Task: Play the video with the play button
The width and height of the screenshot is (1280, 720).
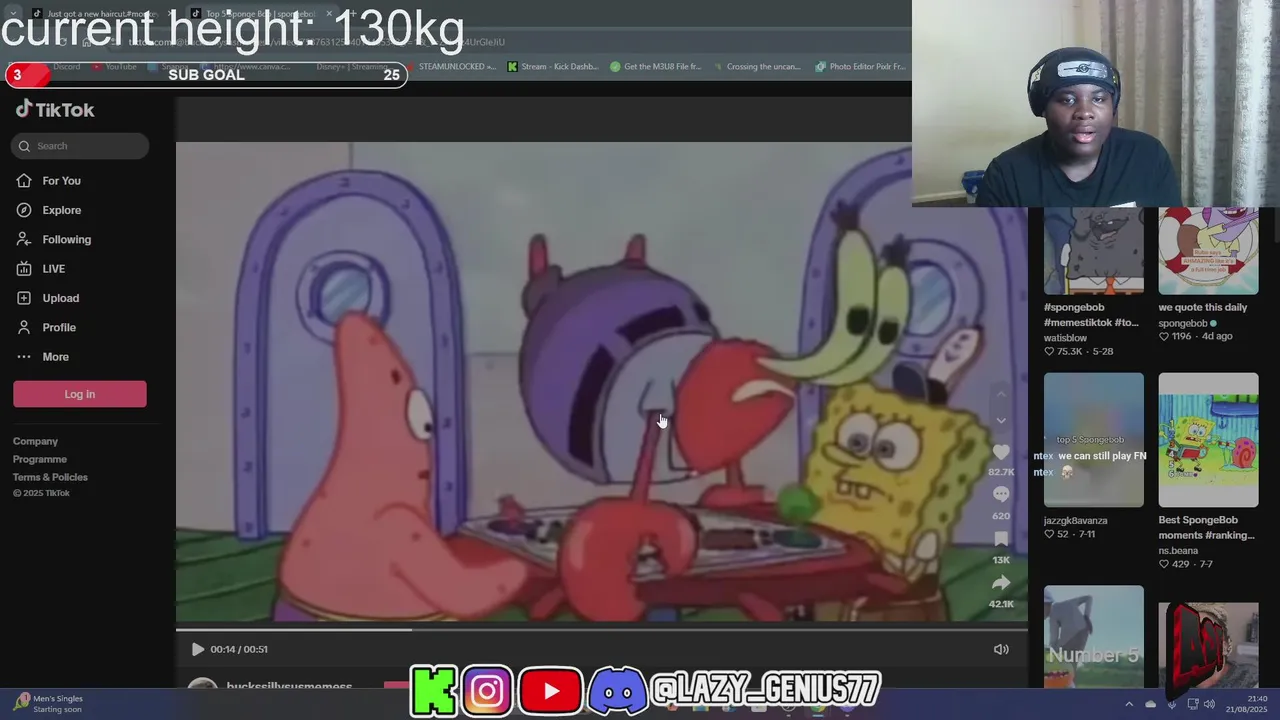Action: coord(197,649)
